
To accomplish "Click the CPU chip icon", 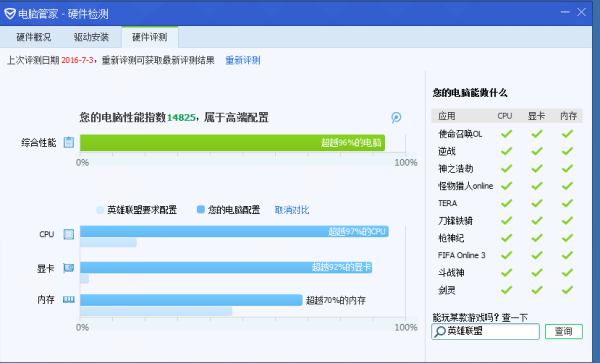I will [x=69, y=234].
